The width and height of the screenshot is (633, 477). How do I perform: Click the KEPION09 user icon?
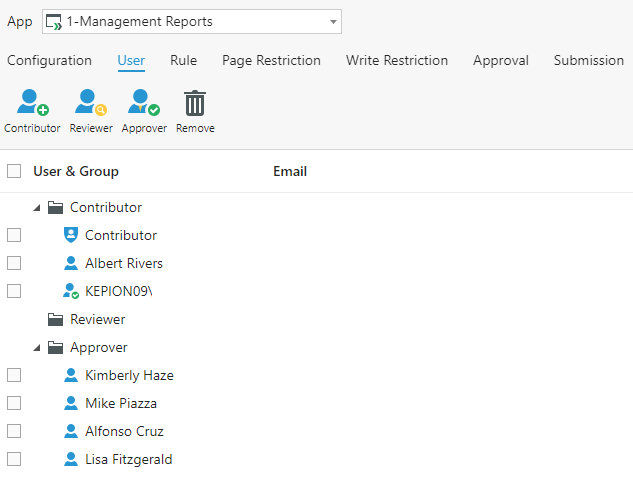[71, 291]
